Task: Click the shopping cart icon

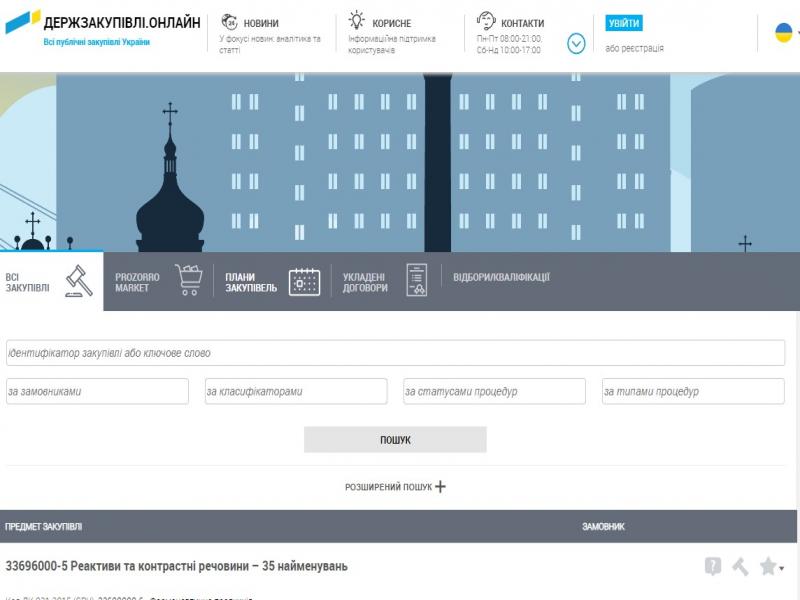Action: 189,280
